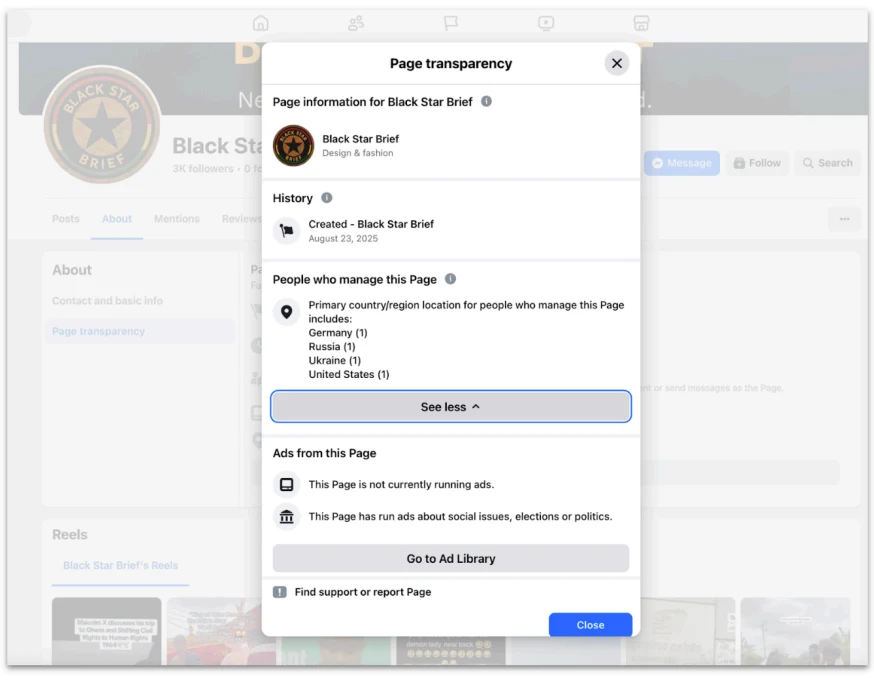Switch to the Mentions tab
874x680 pixels.
coord(177,219)
